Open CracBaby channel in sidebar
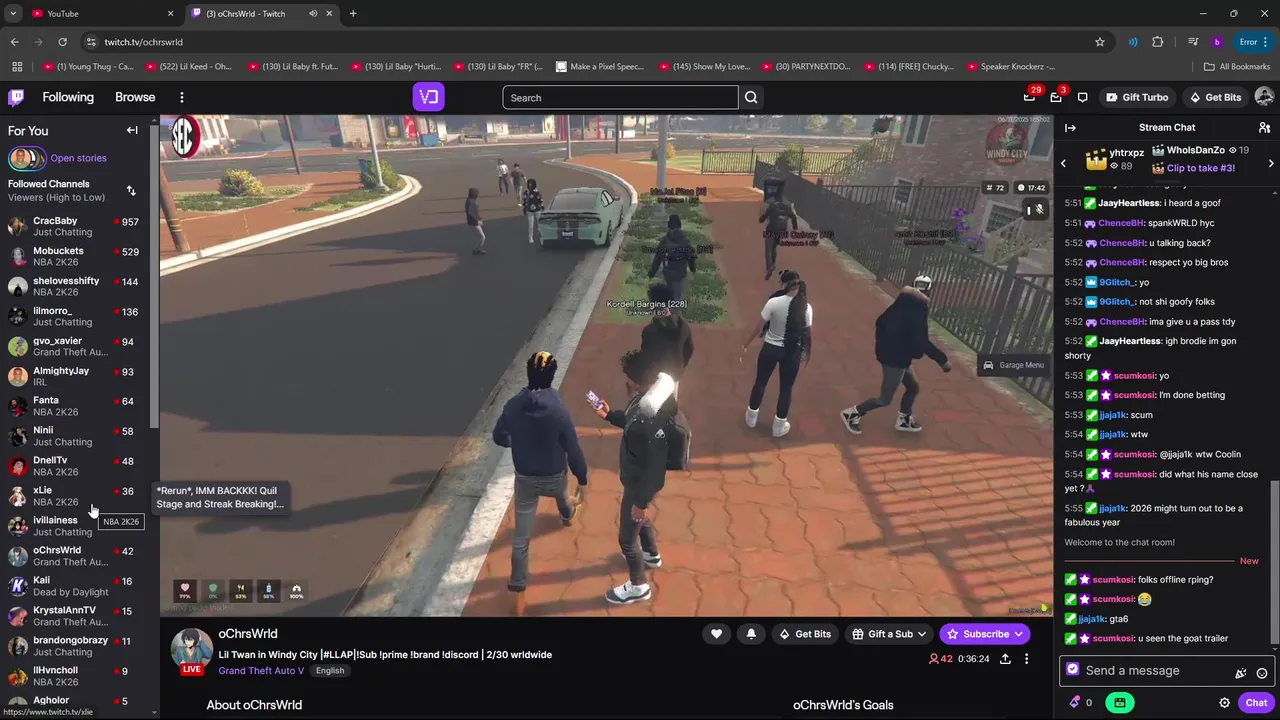The width and height of the screenshot is (1280, 720). click(76, 226)
